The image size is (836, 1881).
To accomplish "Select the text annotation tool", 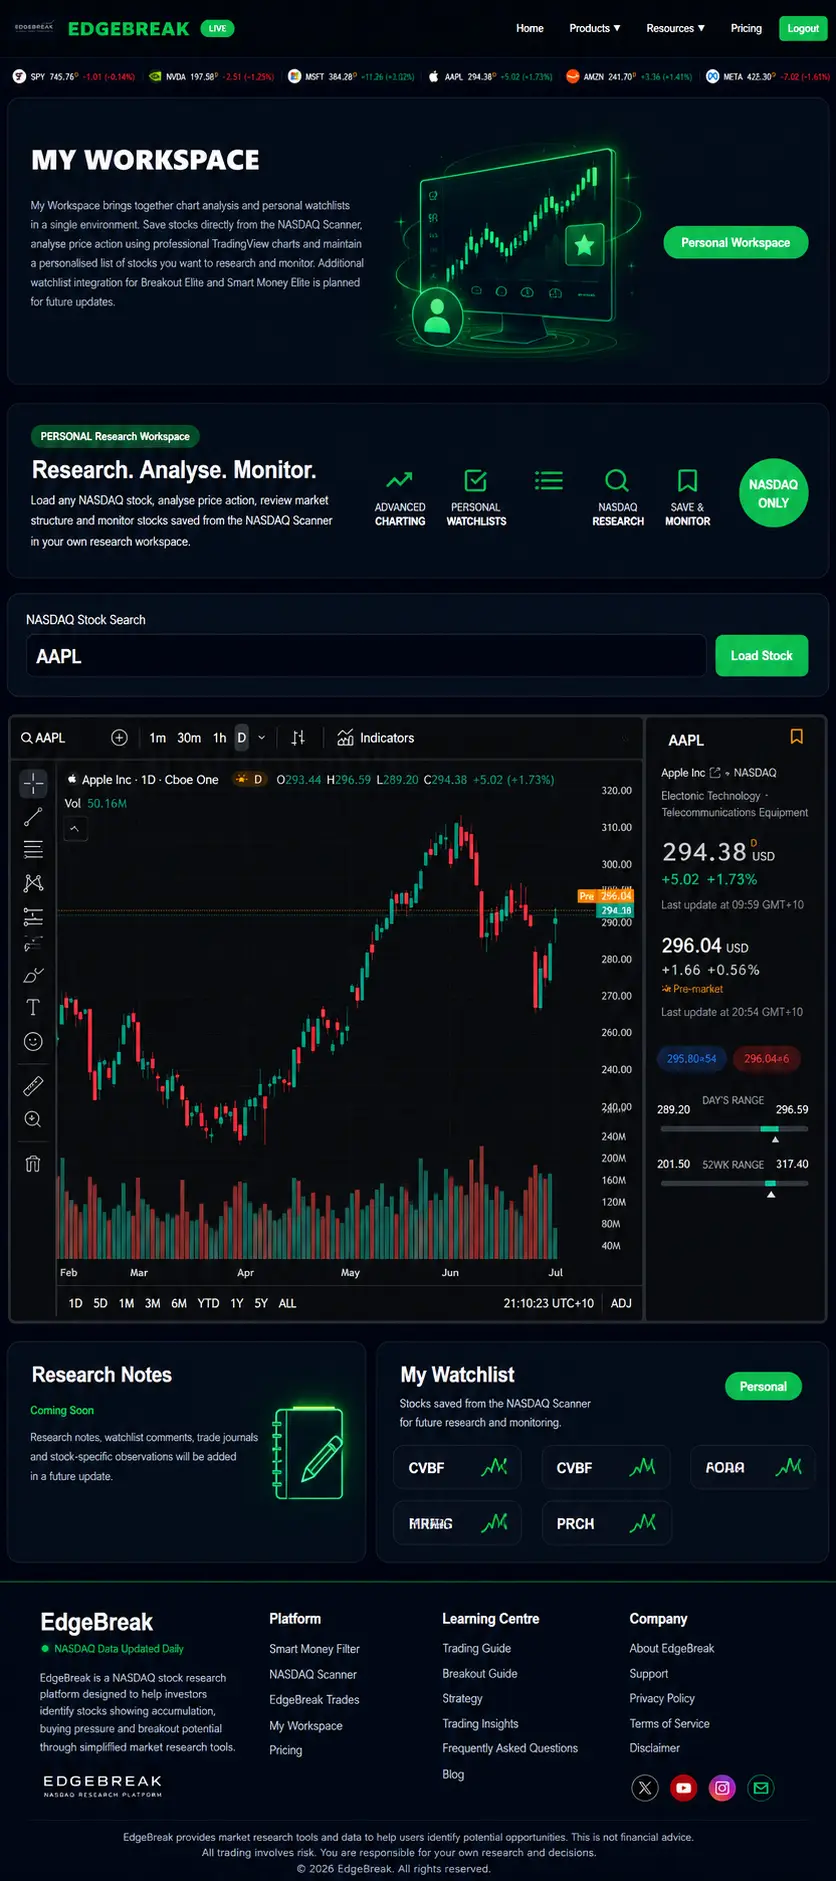I will tap(33, 1007).
